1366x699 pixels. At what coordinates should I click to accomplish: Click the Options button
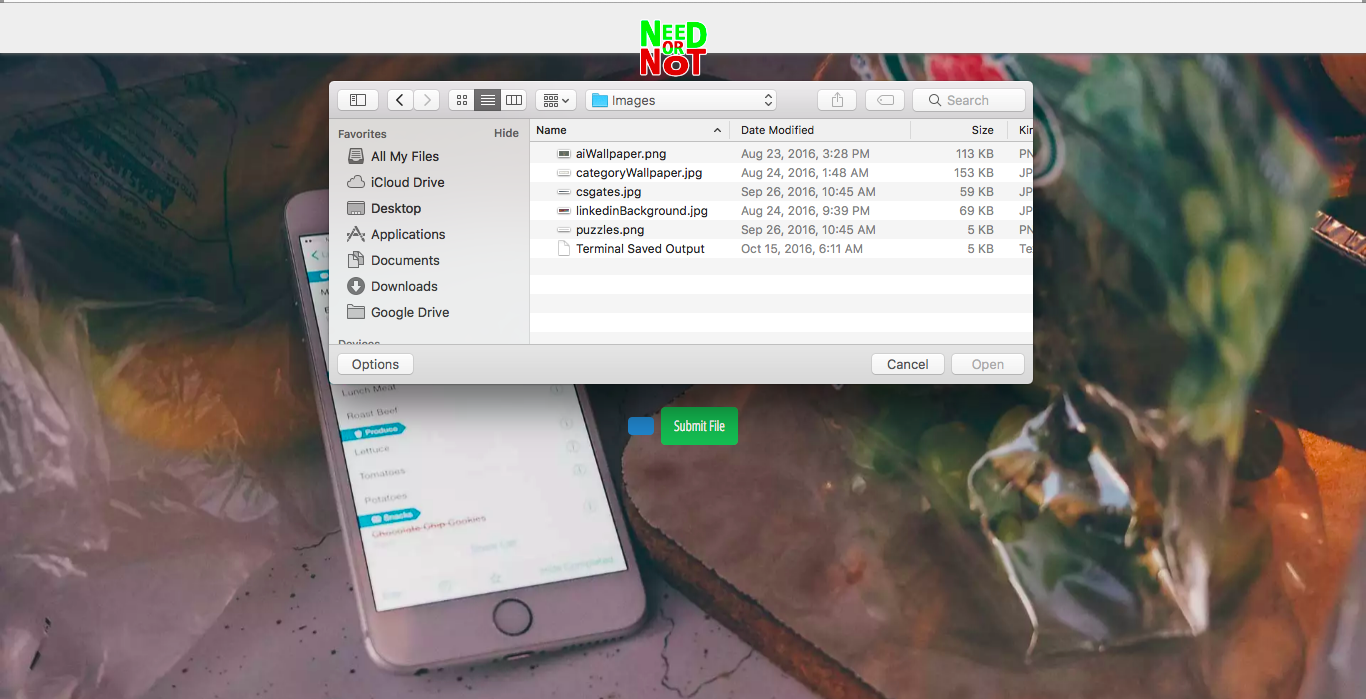pyautogui.click(x=376, y=364)
